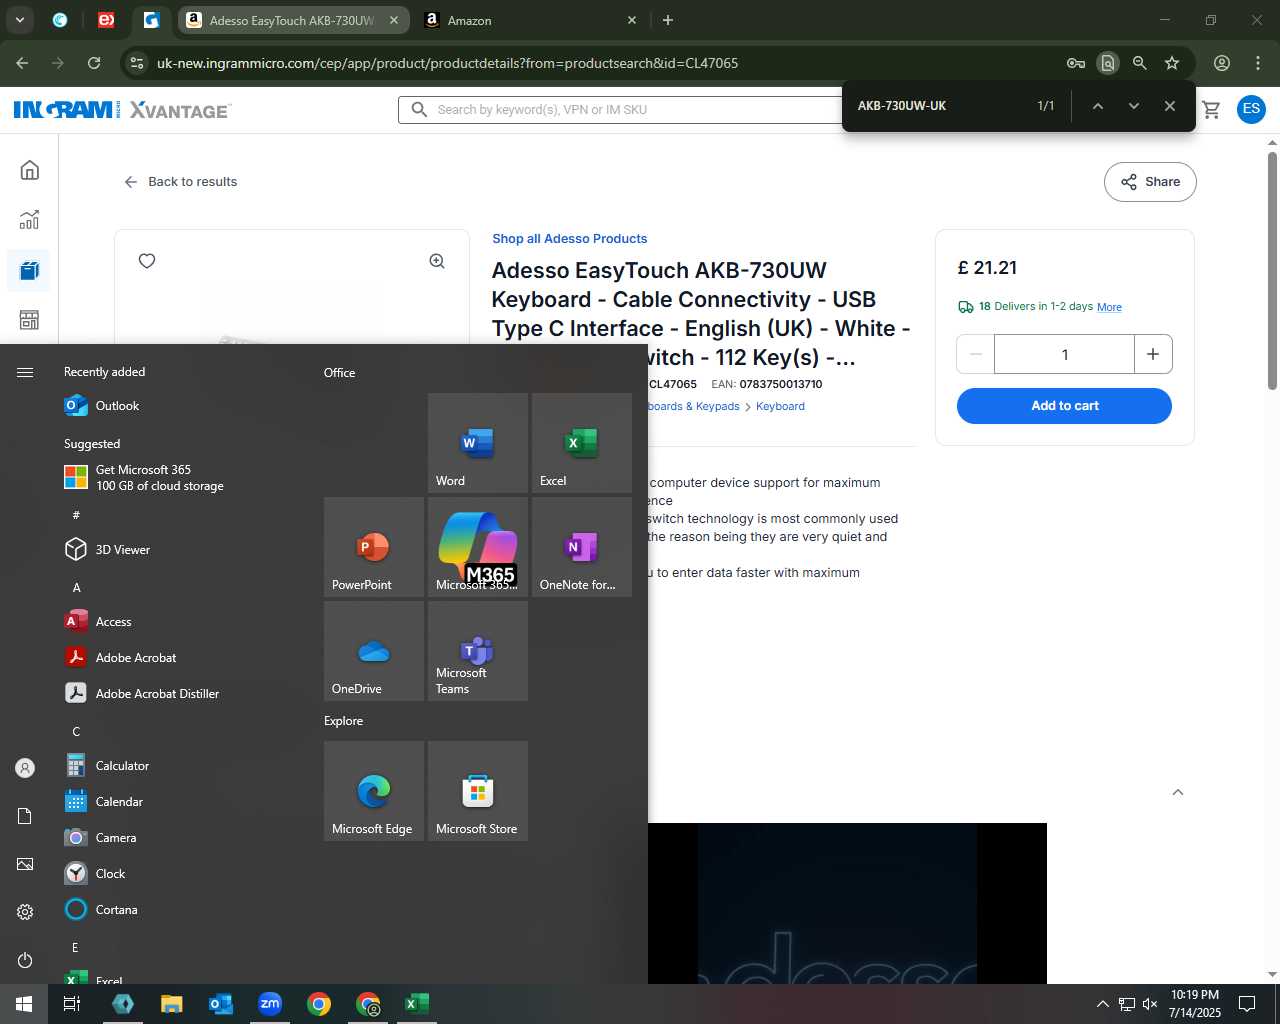Open Calculator app
This screenshot has height=1024, width=1280.
pos(180,765)
